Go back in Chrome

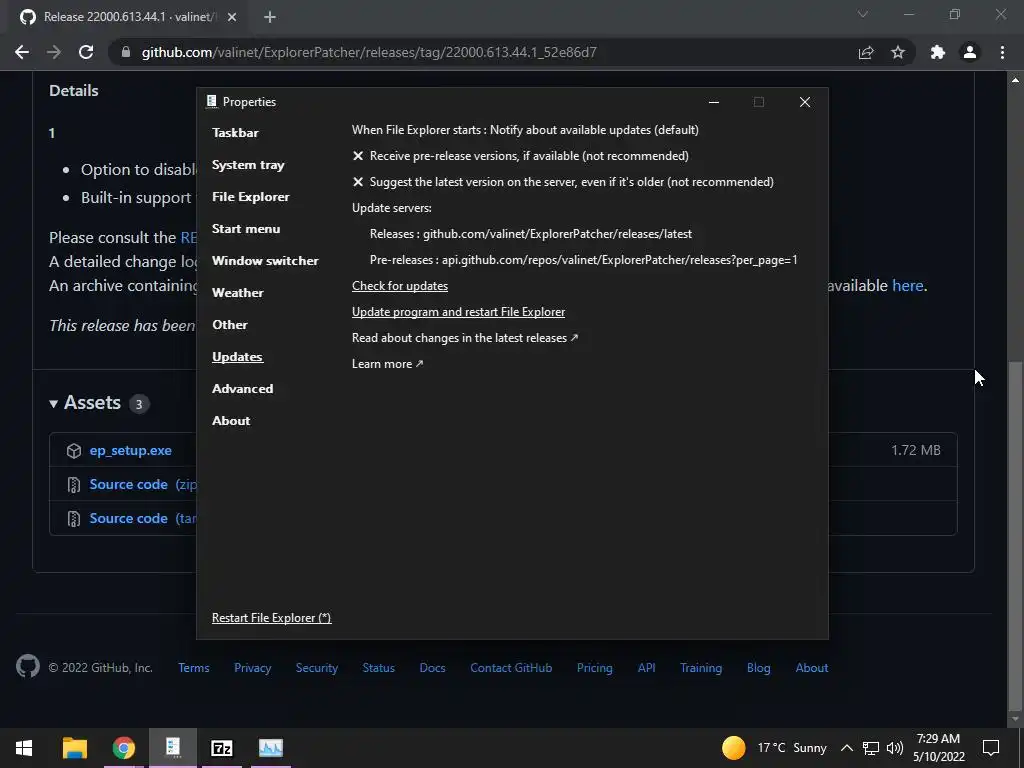22,52
